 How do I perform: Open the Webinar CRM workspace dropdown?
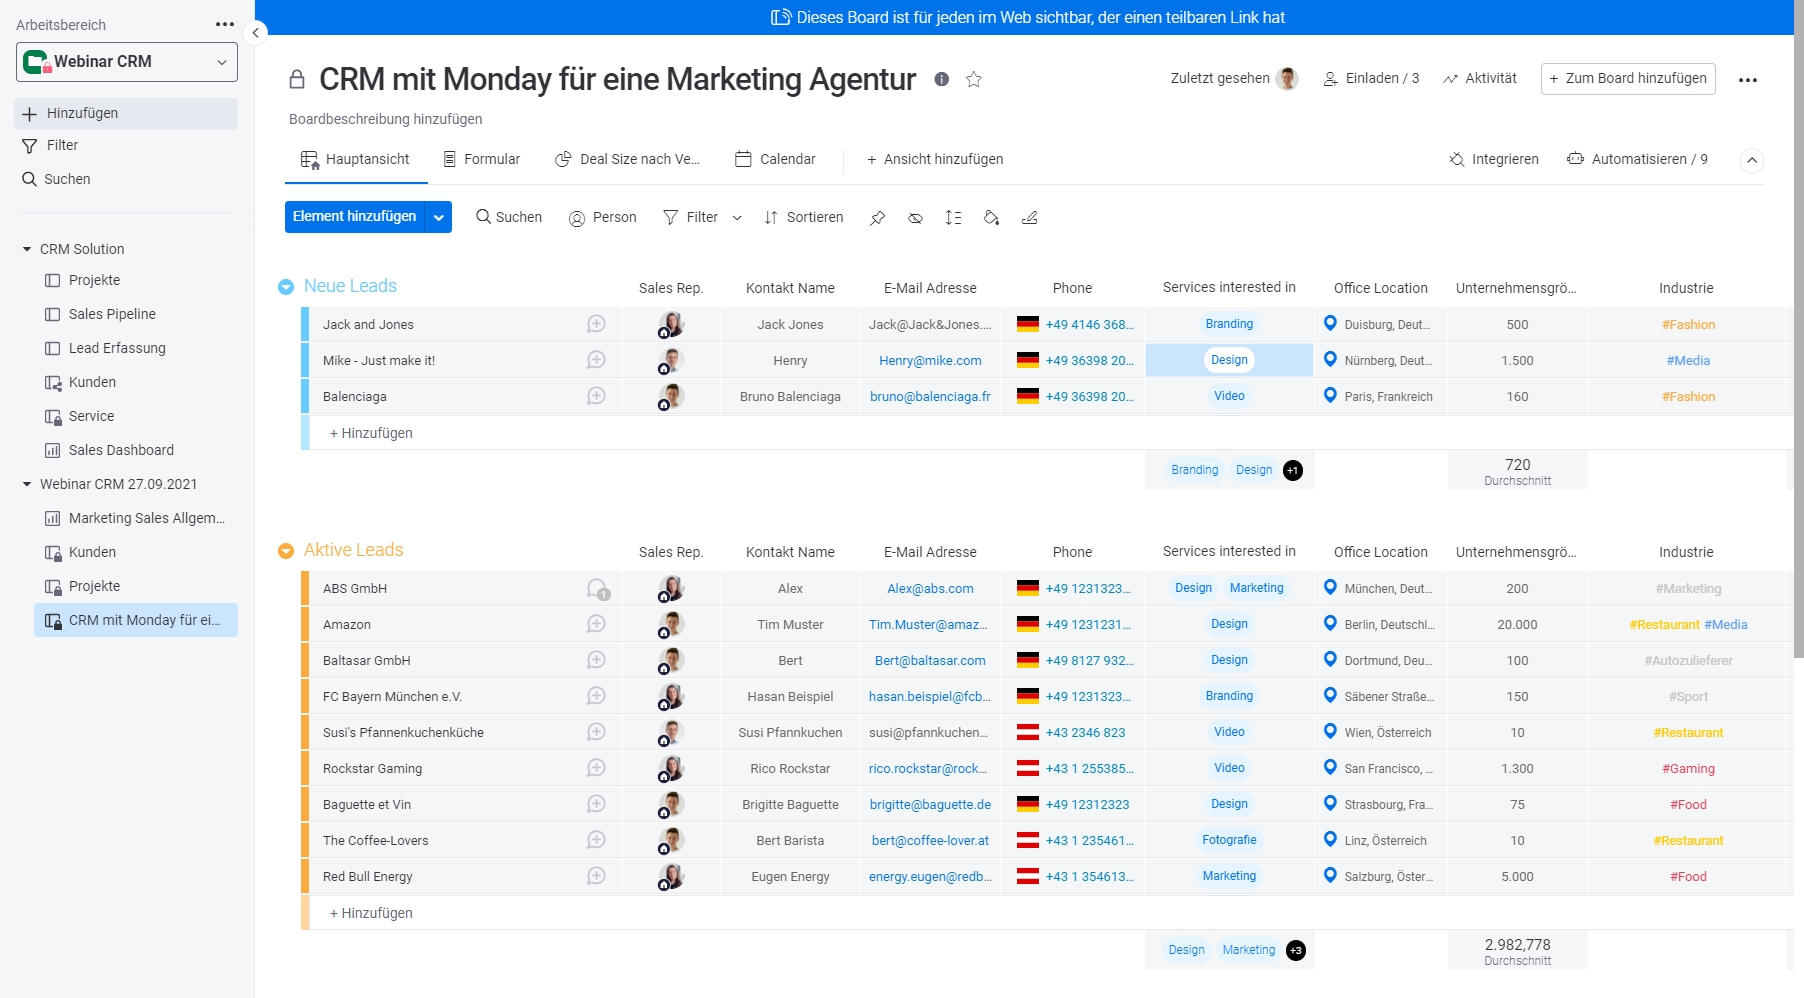coord(127,62)
